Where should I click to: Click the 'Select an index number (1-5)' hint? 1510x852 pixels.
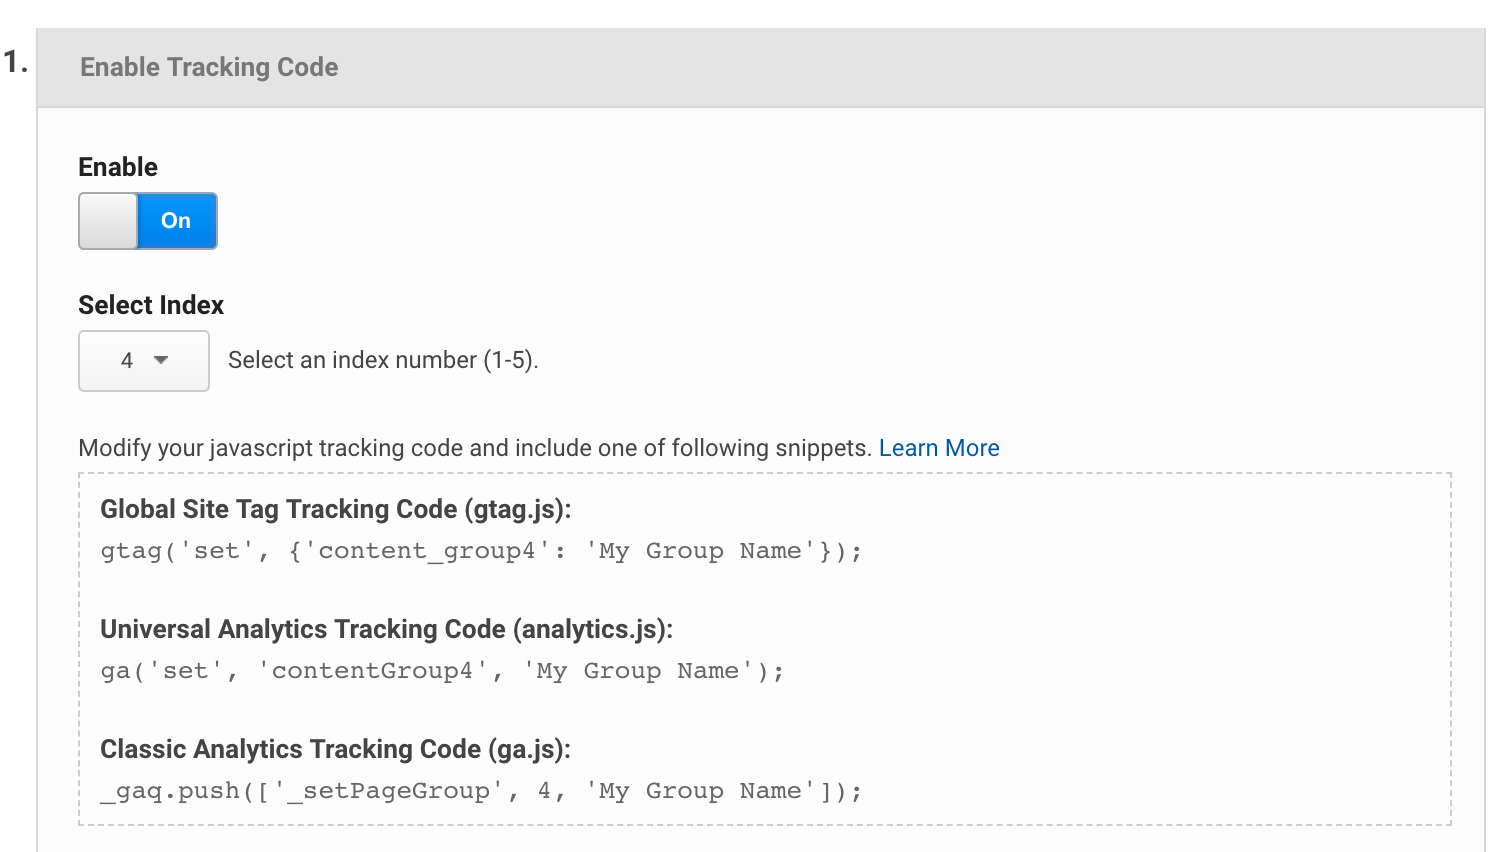coord(383,360)
